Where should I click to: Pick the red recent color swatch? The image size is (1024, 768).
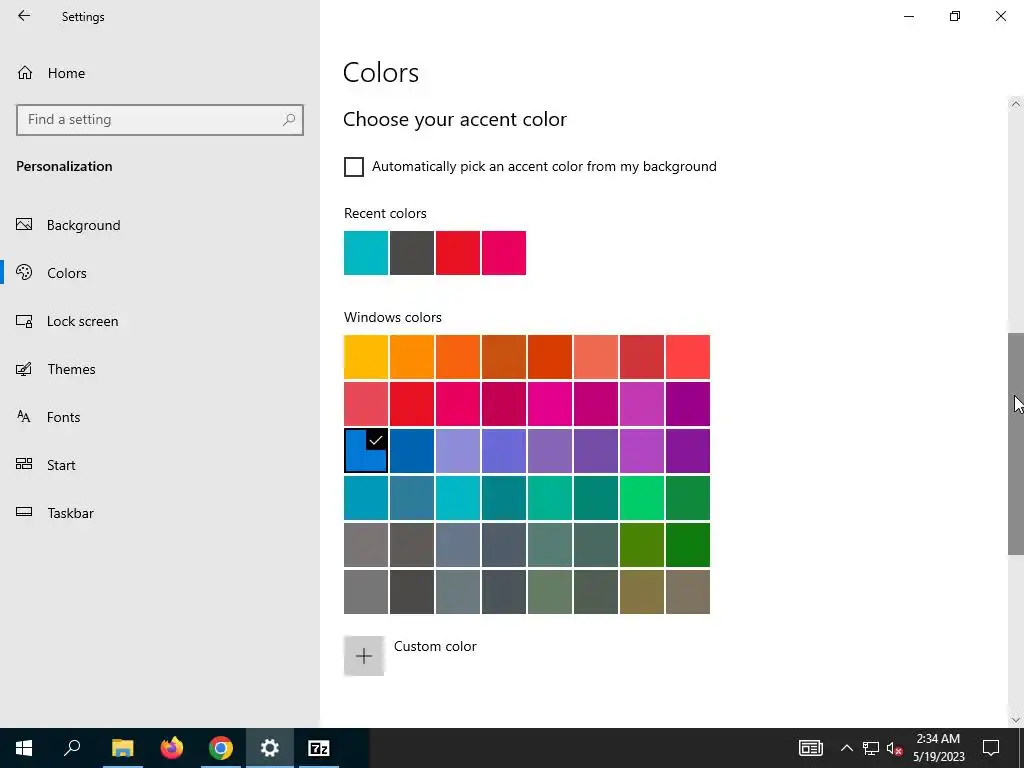coord(458,253)
